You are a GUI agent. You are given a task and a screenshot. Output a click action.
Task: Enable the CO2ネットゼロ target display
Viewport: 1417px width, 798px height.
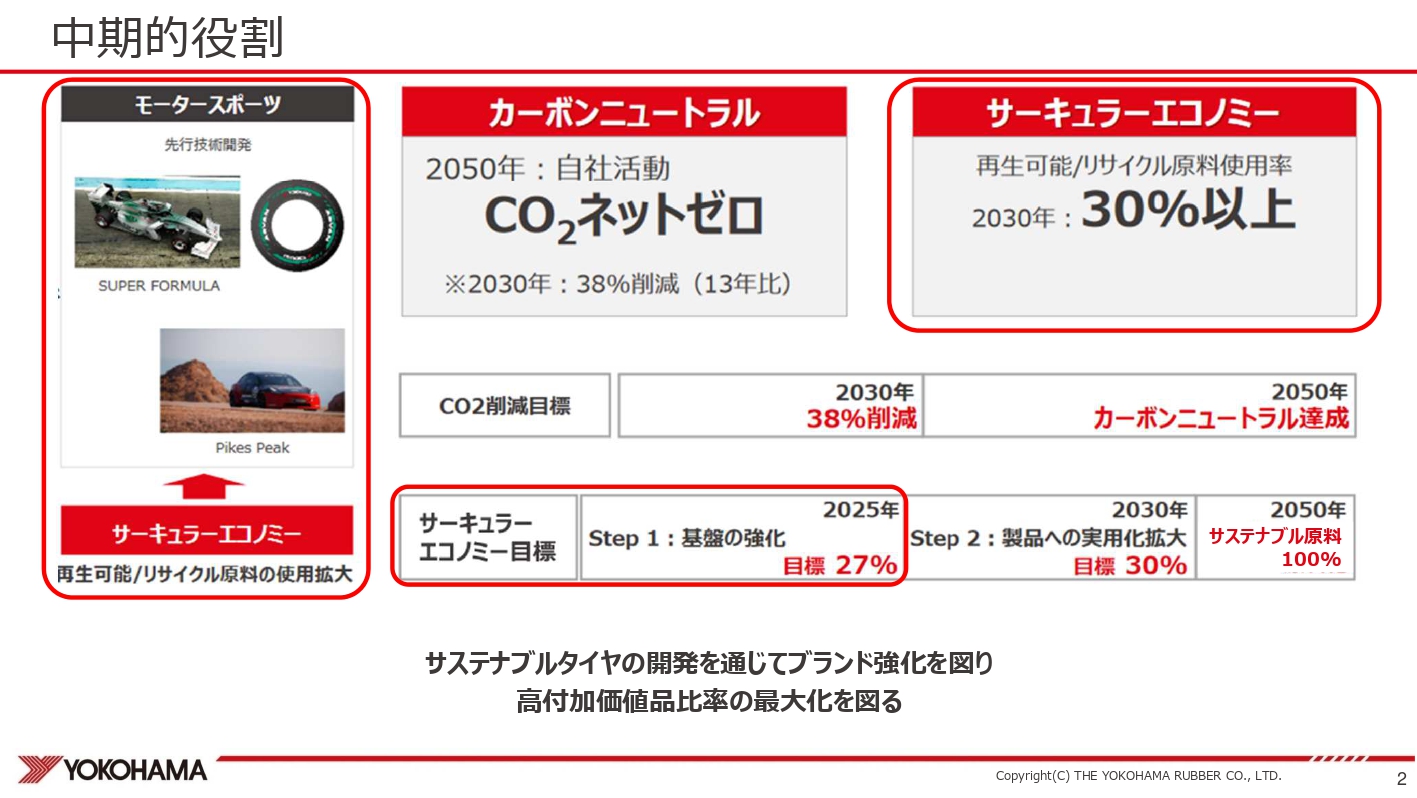pyautogui.click(x=622, y=215)
